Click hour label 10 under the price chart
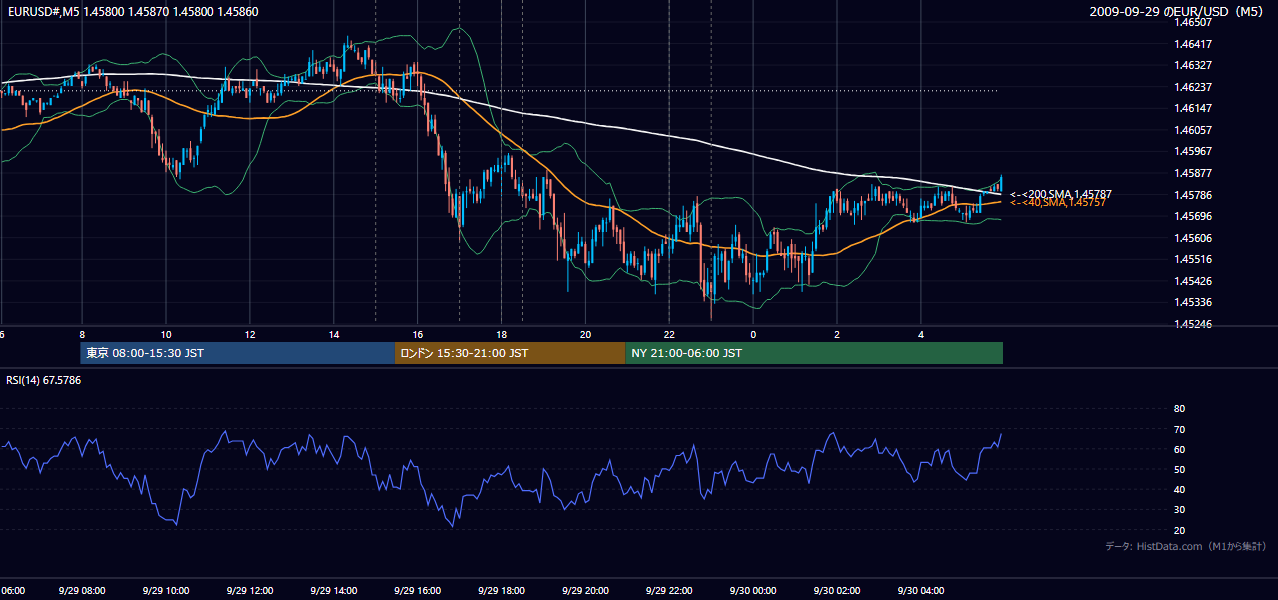The height and width of the screenshot is (600, 1278). [166, 334]
